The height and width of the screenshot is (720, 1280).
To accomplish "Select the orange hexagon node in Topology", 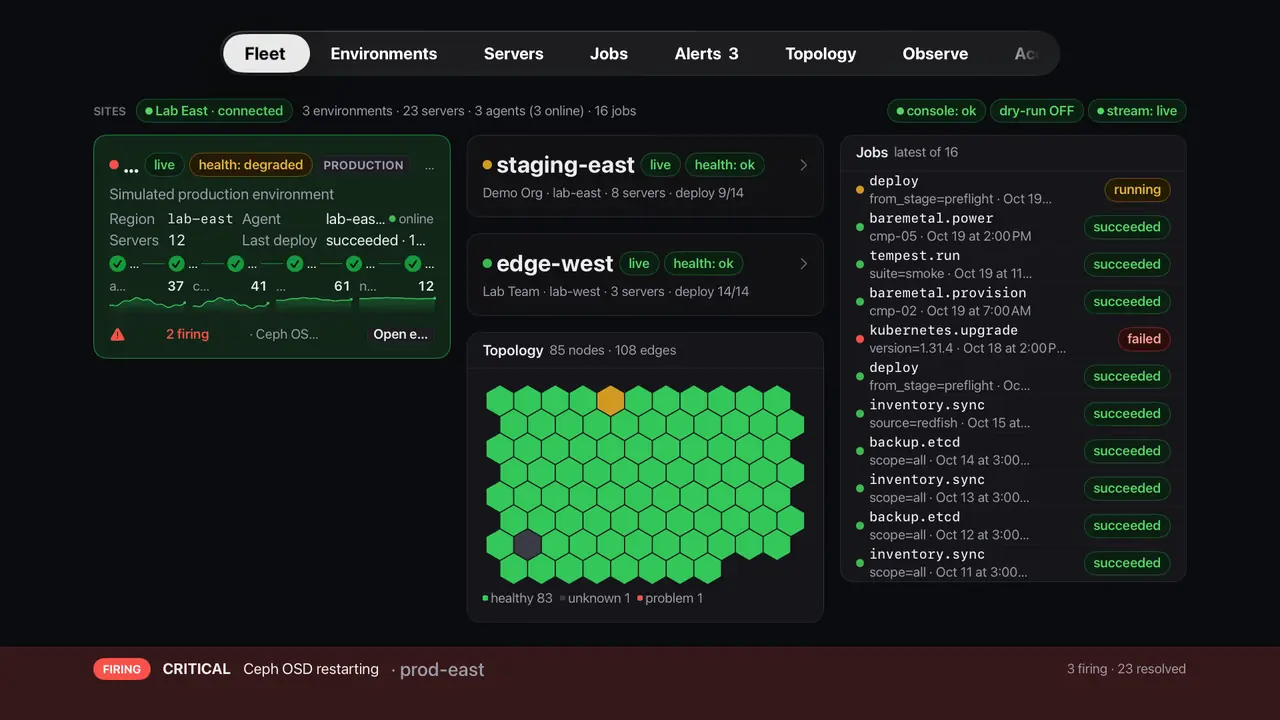I will pyautogui.click(x=610, y=400).
